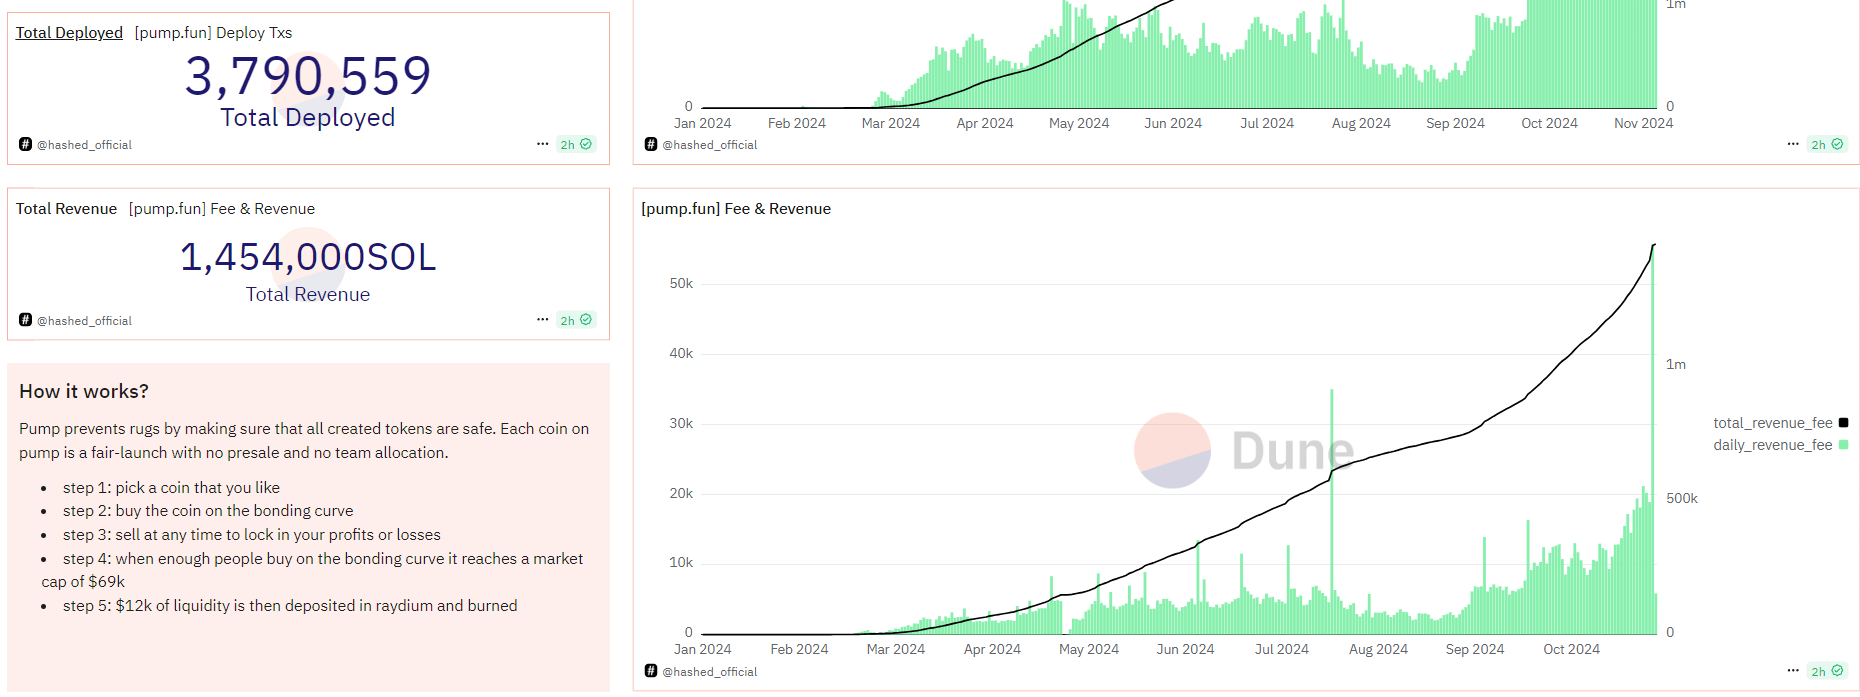Viewport: 1860px width, 697px height.
Task: Open three-dot menu on Total Deployed card
Action: tap(542, 144)
